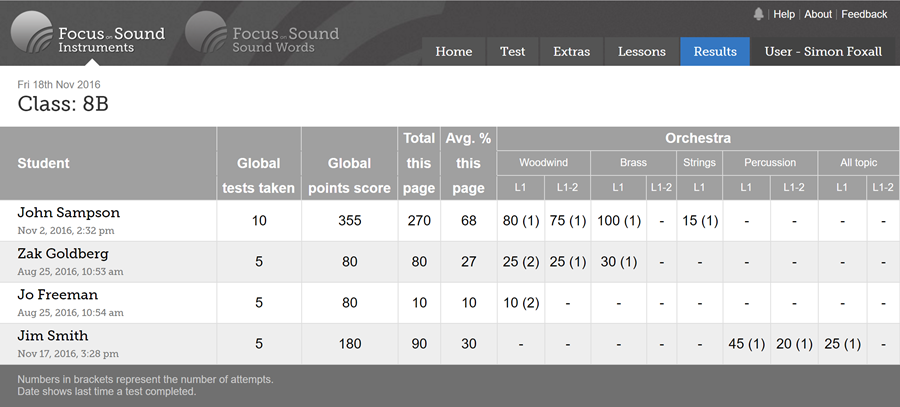Sort by Global tests taken header

pos(259,164)
